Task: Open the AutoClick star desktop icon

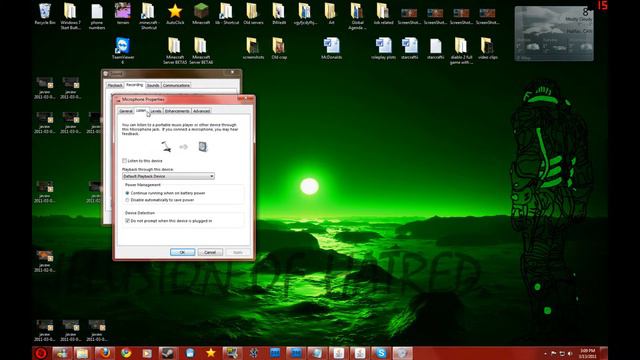Action: click(x=175, y=14)
